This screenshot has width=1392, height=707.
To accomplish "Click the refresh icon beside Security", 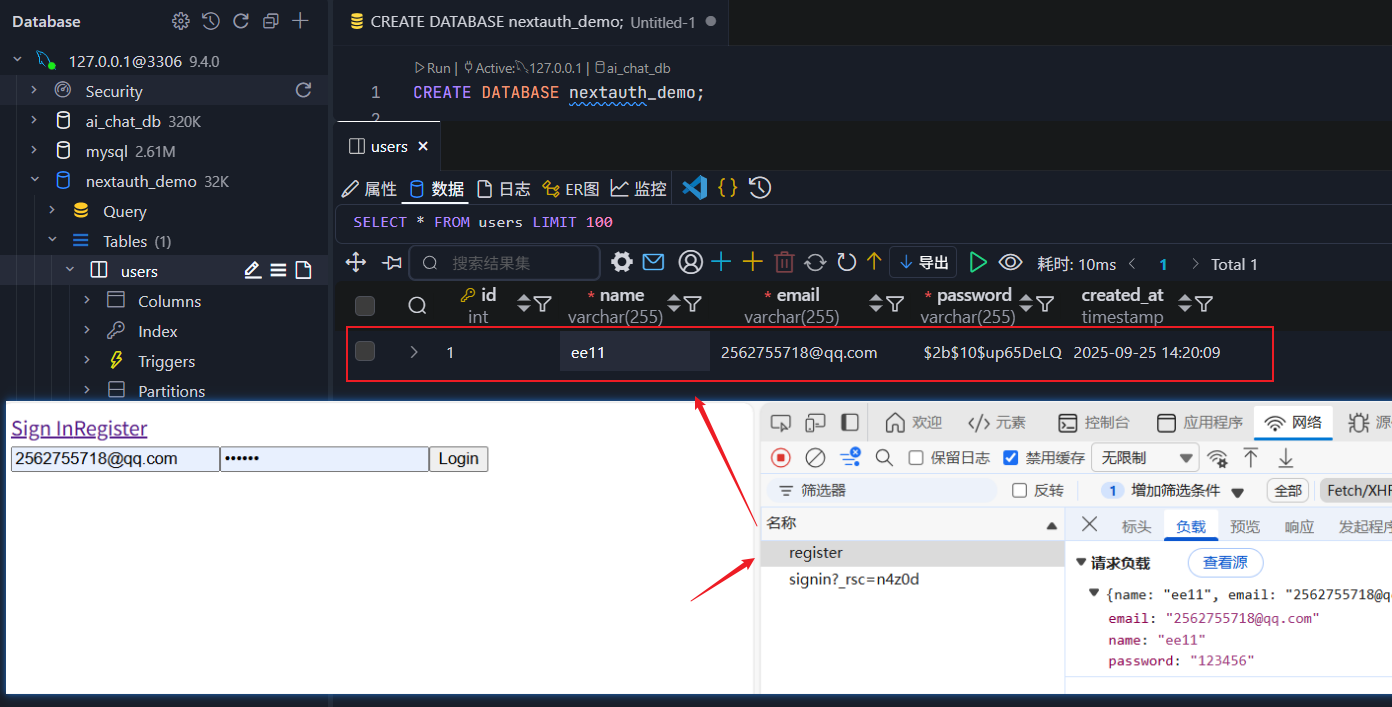I will tap(303, 90).
